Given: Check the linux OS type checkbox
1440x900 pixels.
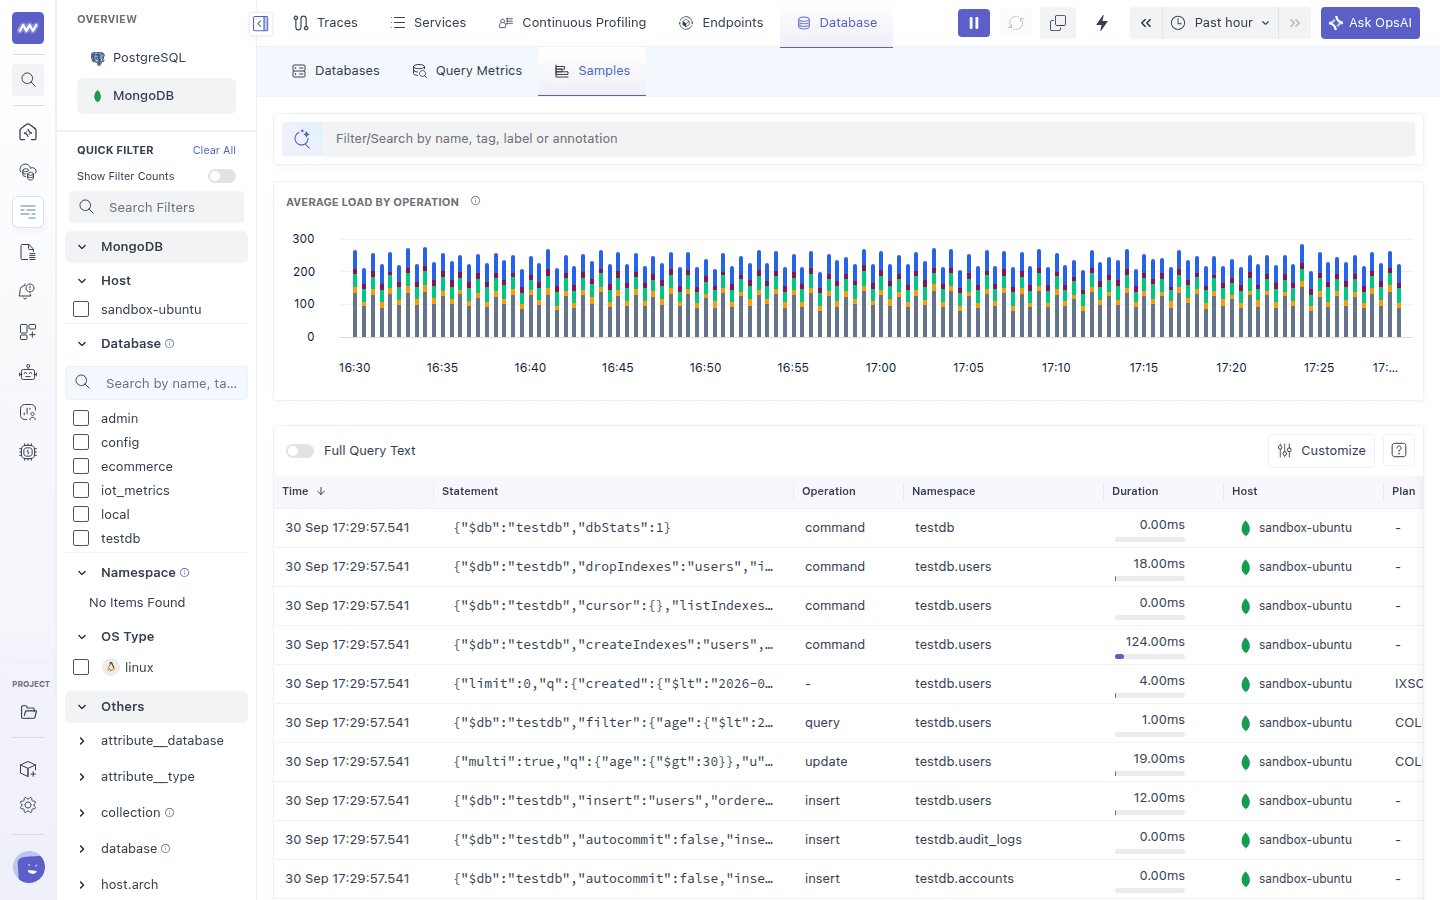Looking at the screenshot, I should (x=81, y=667).
